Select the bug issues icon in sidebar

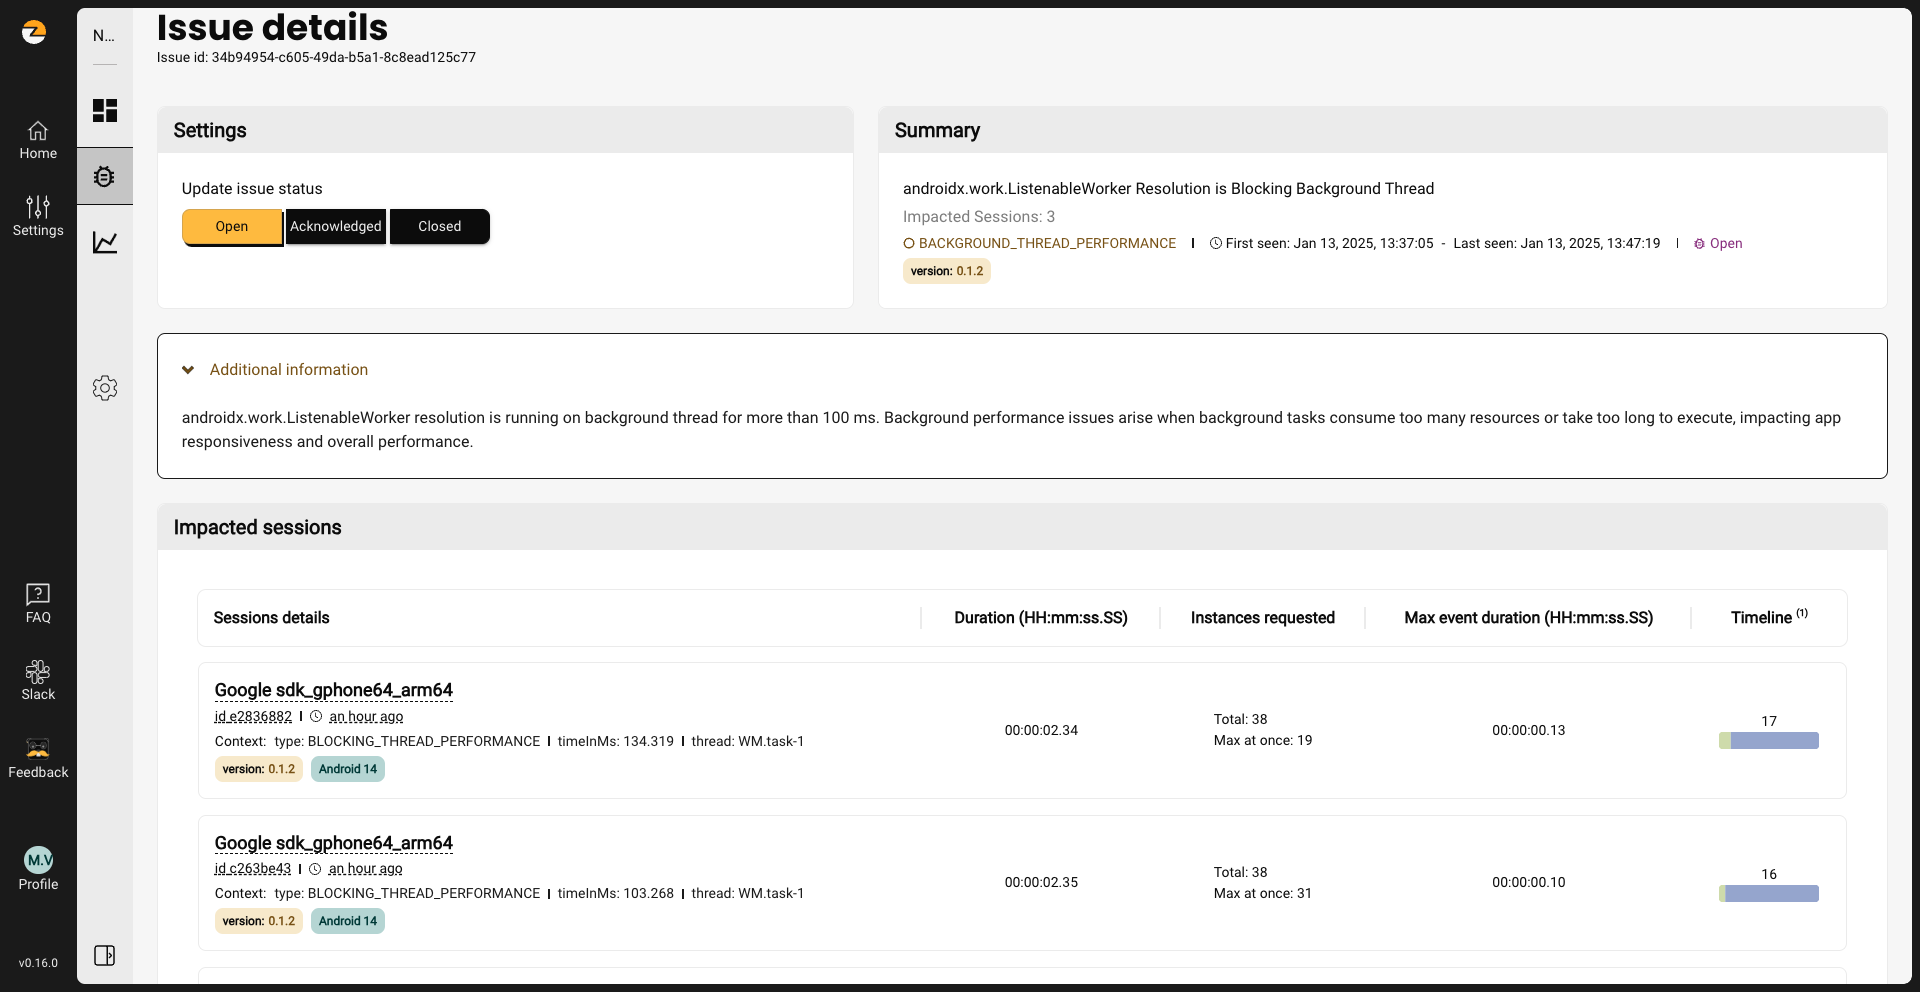point(105,177)
